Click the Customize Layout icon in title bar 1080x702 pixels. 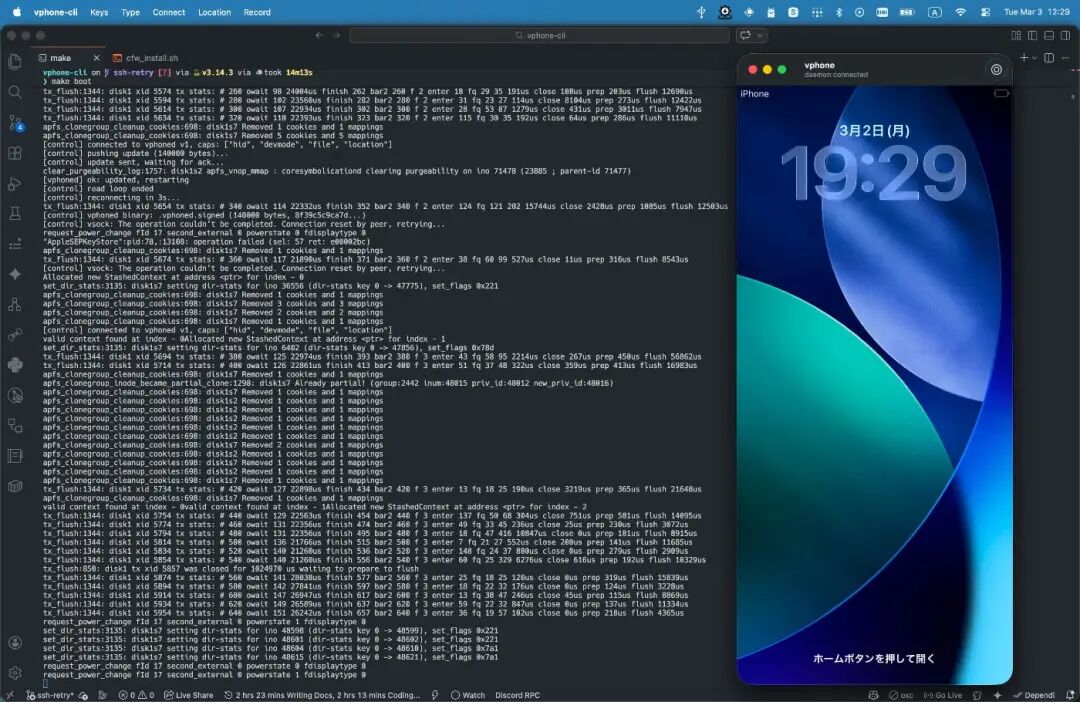point(1016,35)
